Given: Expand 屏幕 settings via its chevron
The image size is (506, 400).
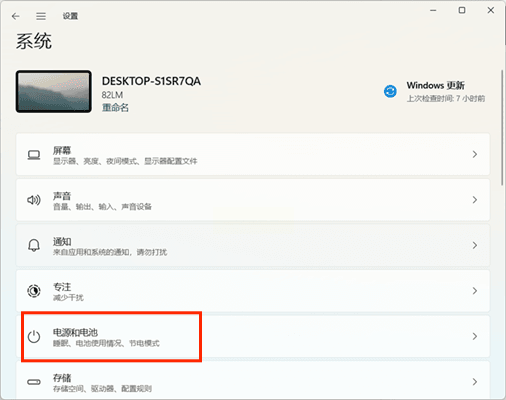Looking at the screenshot, I should 475,154.
